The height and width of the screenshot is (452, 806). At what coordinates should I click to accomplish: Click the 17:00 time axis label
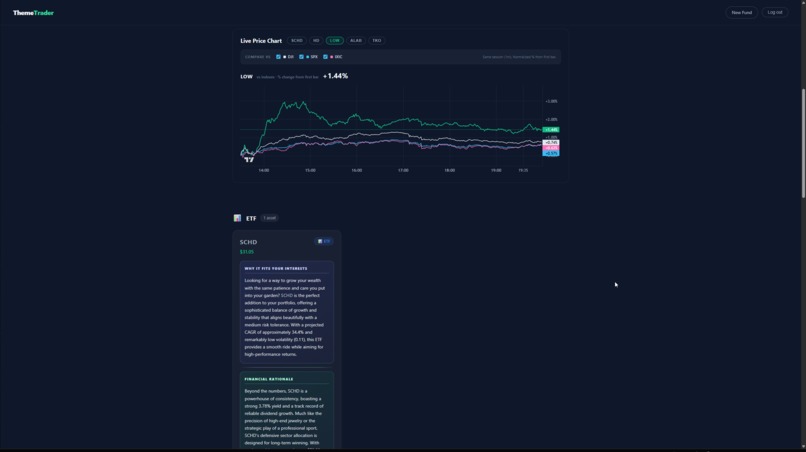[403, 170]
